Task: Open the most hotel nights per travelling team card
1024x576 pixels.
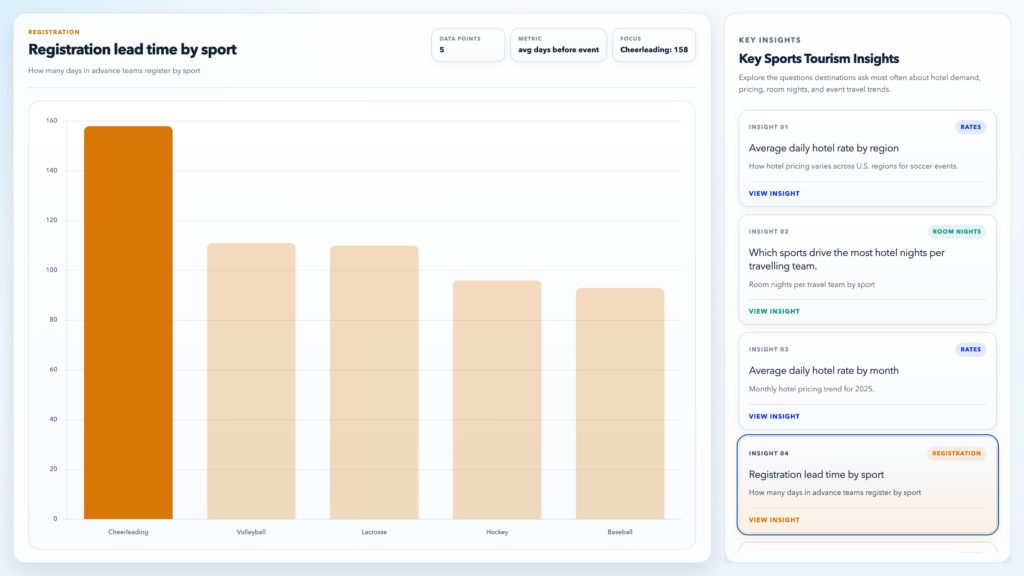Action: coord(846,259)
